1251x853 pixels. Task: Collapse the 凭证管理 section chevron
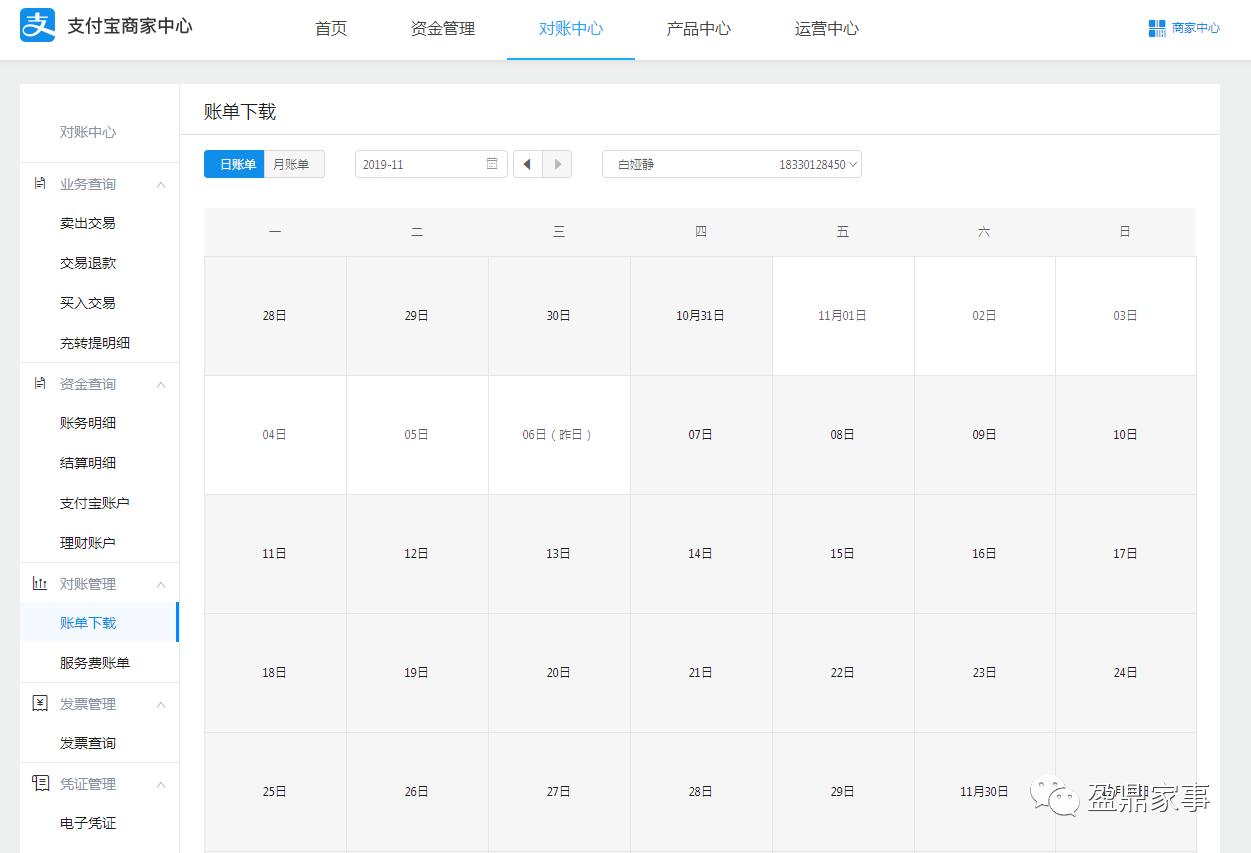point(160,785)
